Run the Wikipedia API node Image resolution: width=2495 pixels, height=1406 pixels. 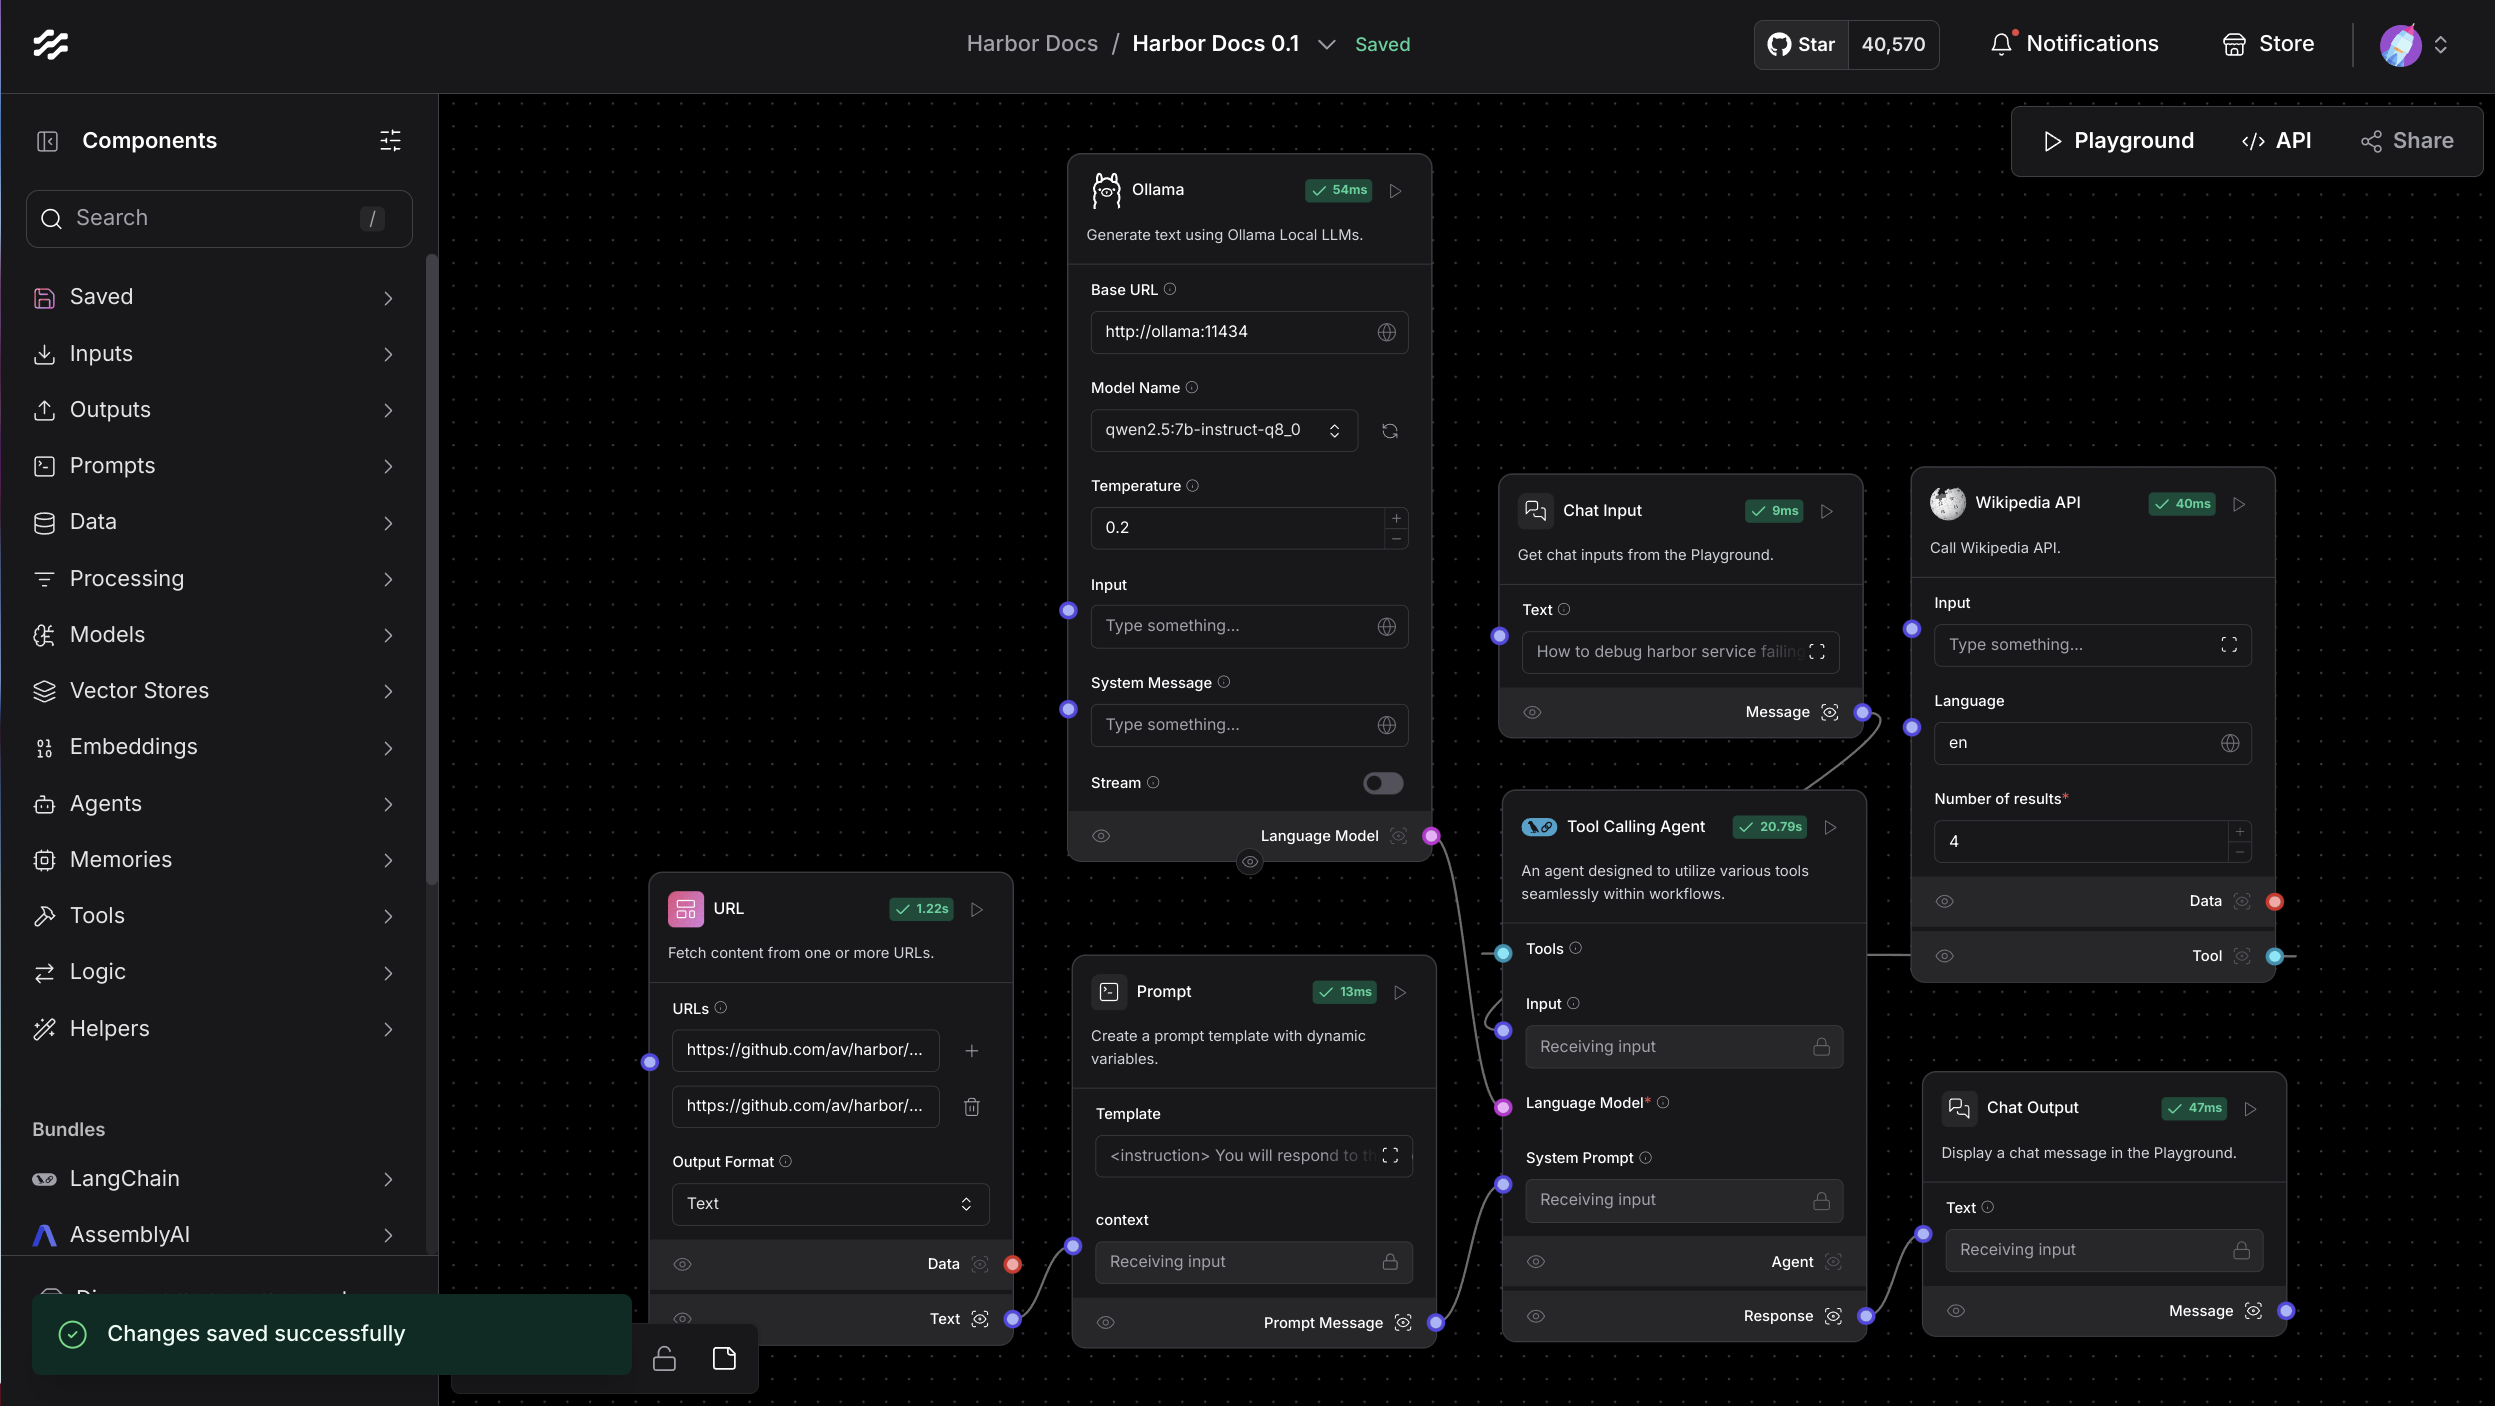click(2240, 504)
